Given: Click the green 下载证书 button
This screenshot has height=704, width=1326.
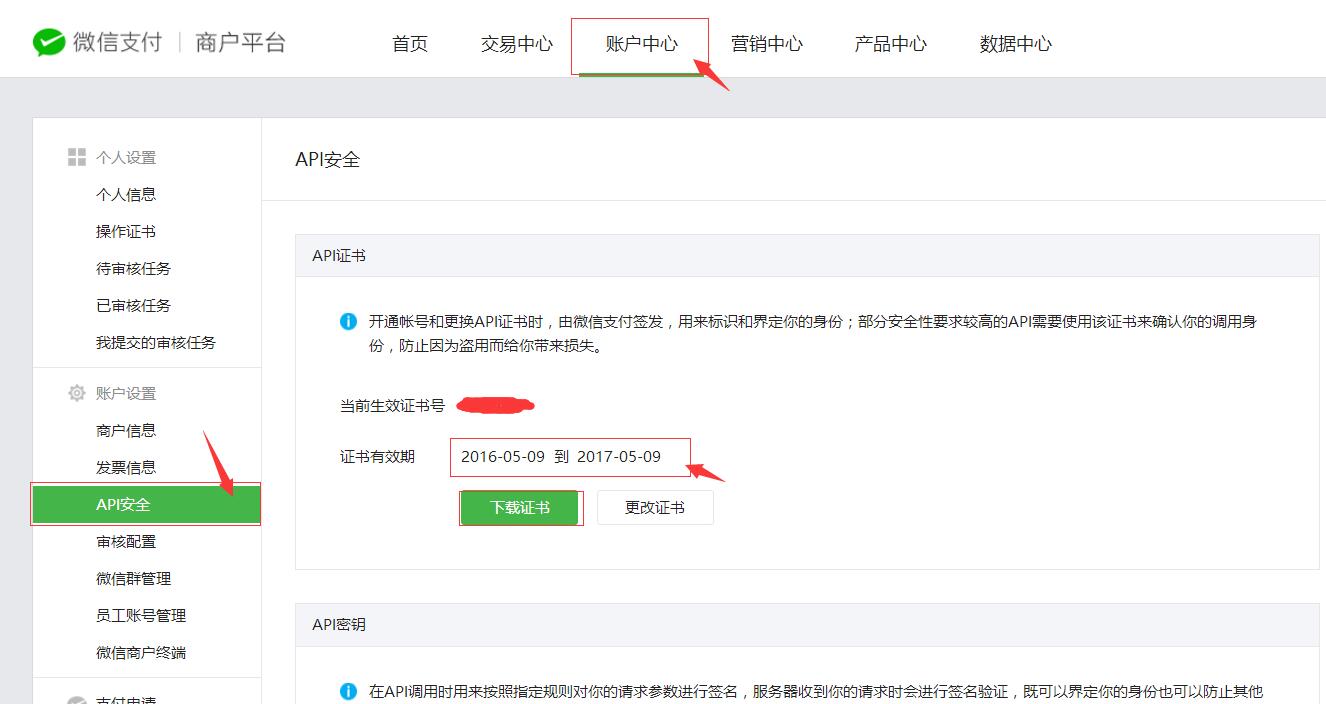Looking at the screenshot, I should click(x=520, y=507).
